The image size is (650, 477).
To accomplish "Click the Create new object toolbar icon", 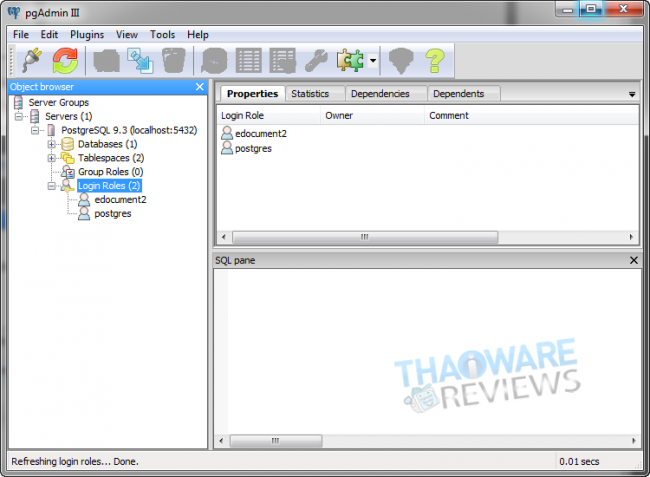I will (x=140, y=61).
